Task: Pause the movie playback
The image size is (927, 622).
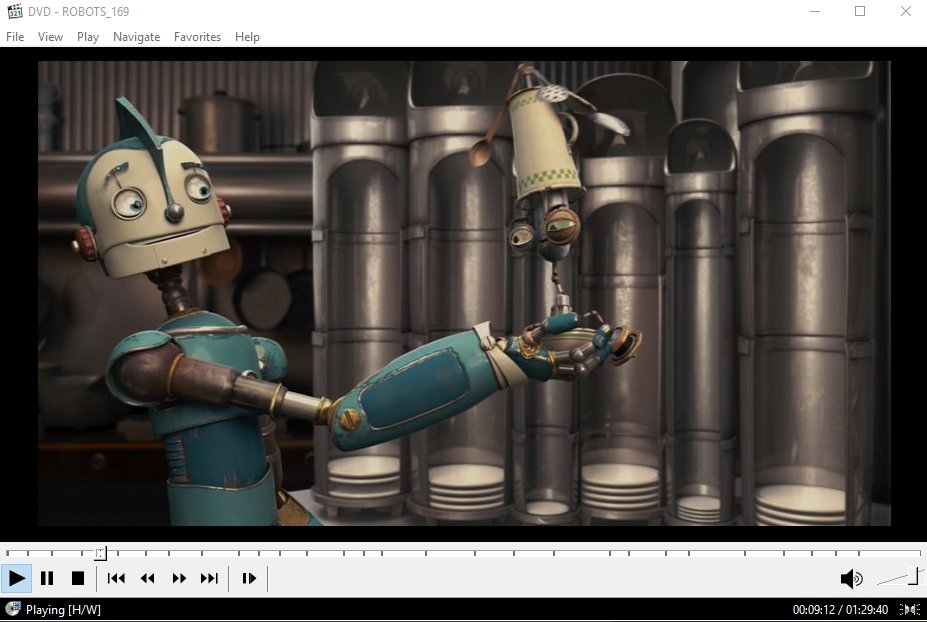Action: [47, 578]
